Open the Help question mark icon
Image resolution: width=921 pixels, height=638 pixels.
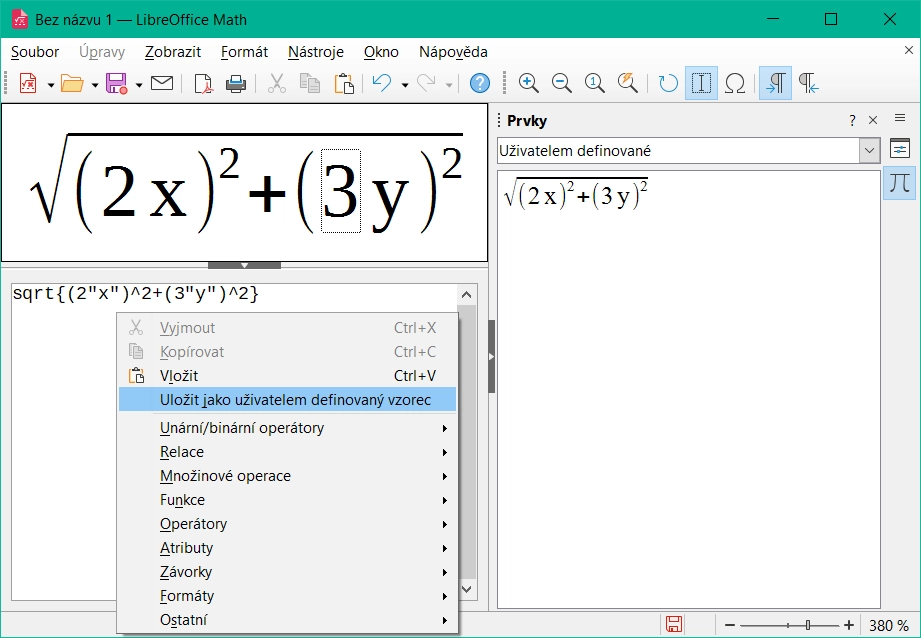point(480,84)
